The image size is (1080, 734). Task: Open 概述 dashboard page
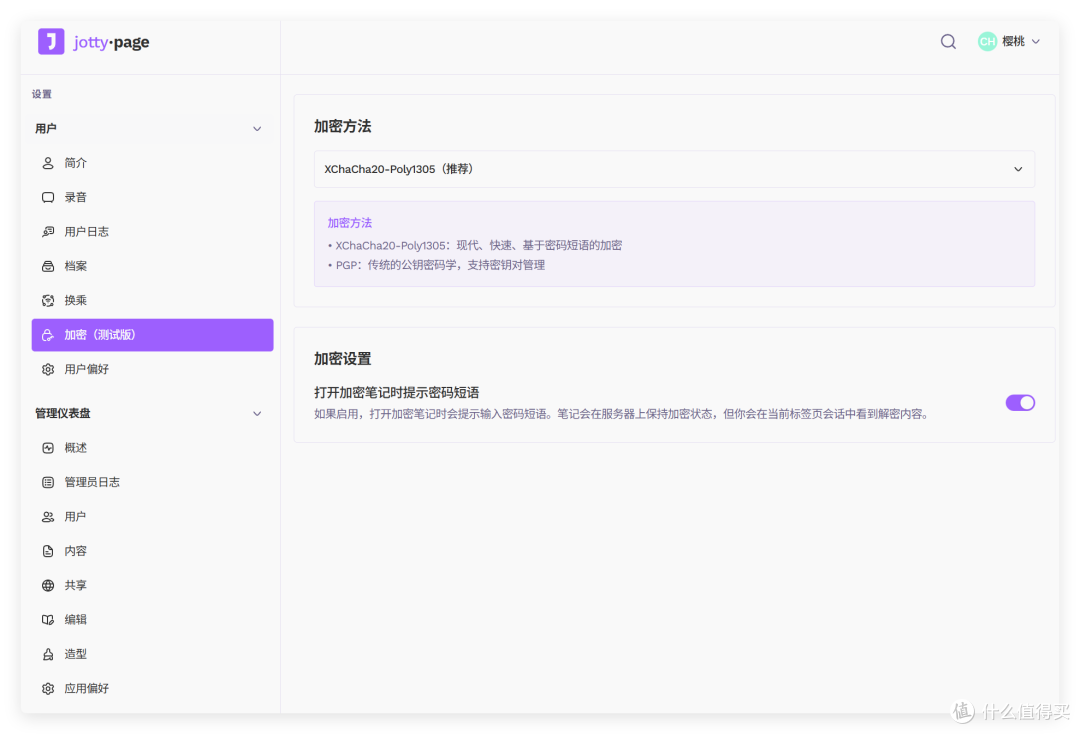(x=152, y=448)
